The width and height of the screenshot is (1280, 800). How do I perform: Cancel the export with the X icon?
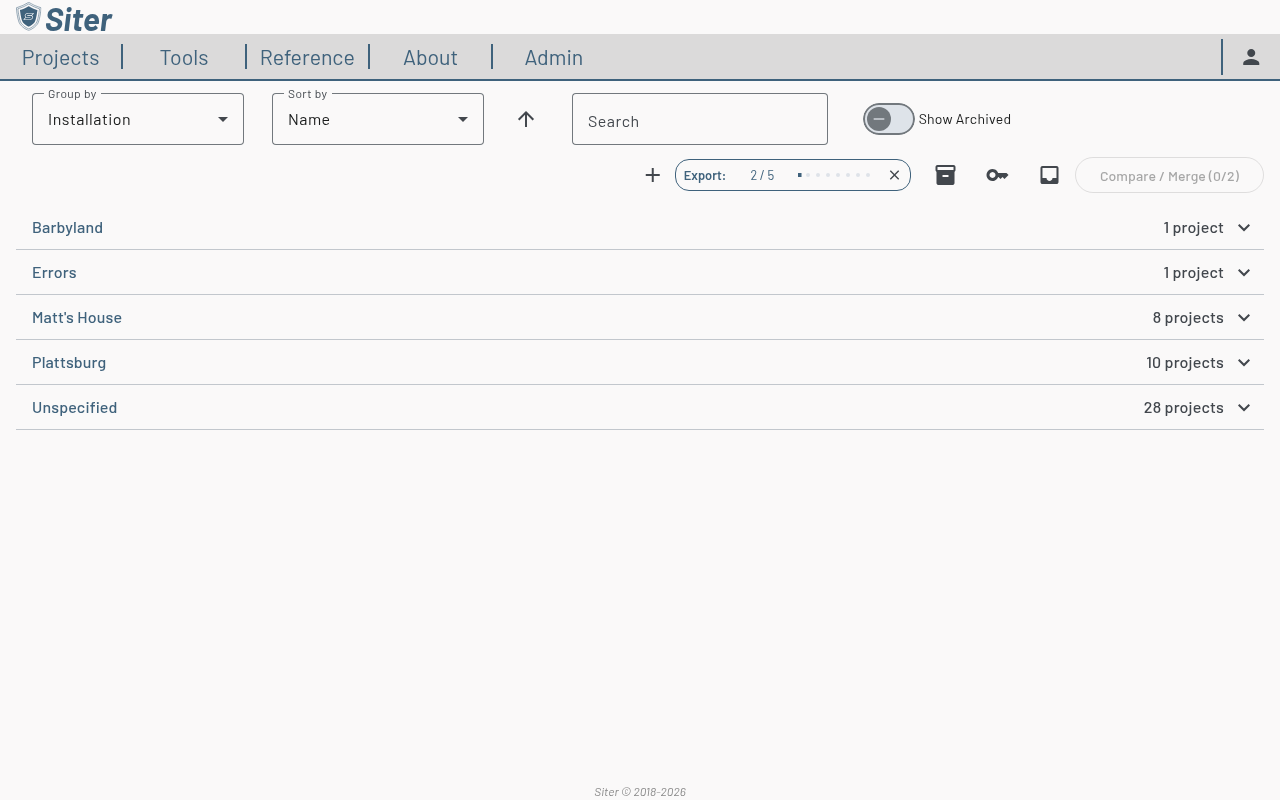(894, 175)
